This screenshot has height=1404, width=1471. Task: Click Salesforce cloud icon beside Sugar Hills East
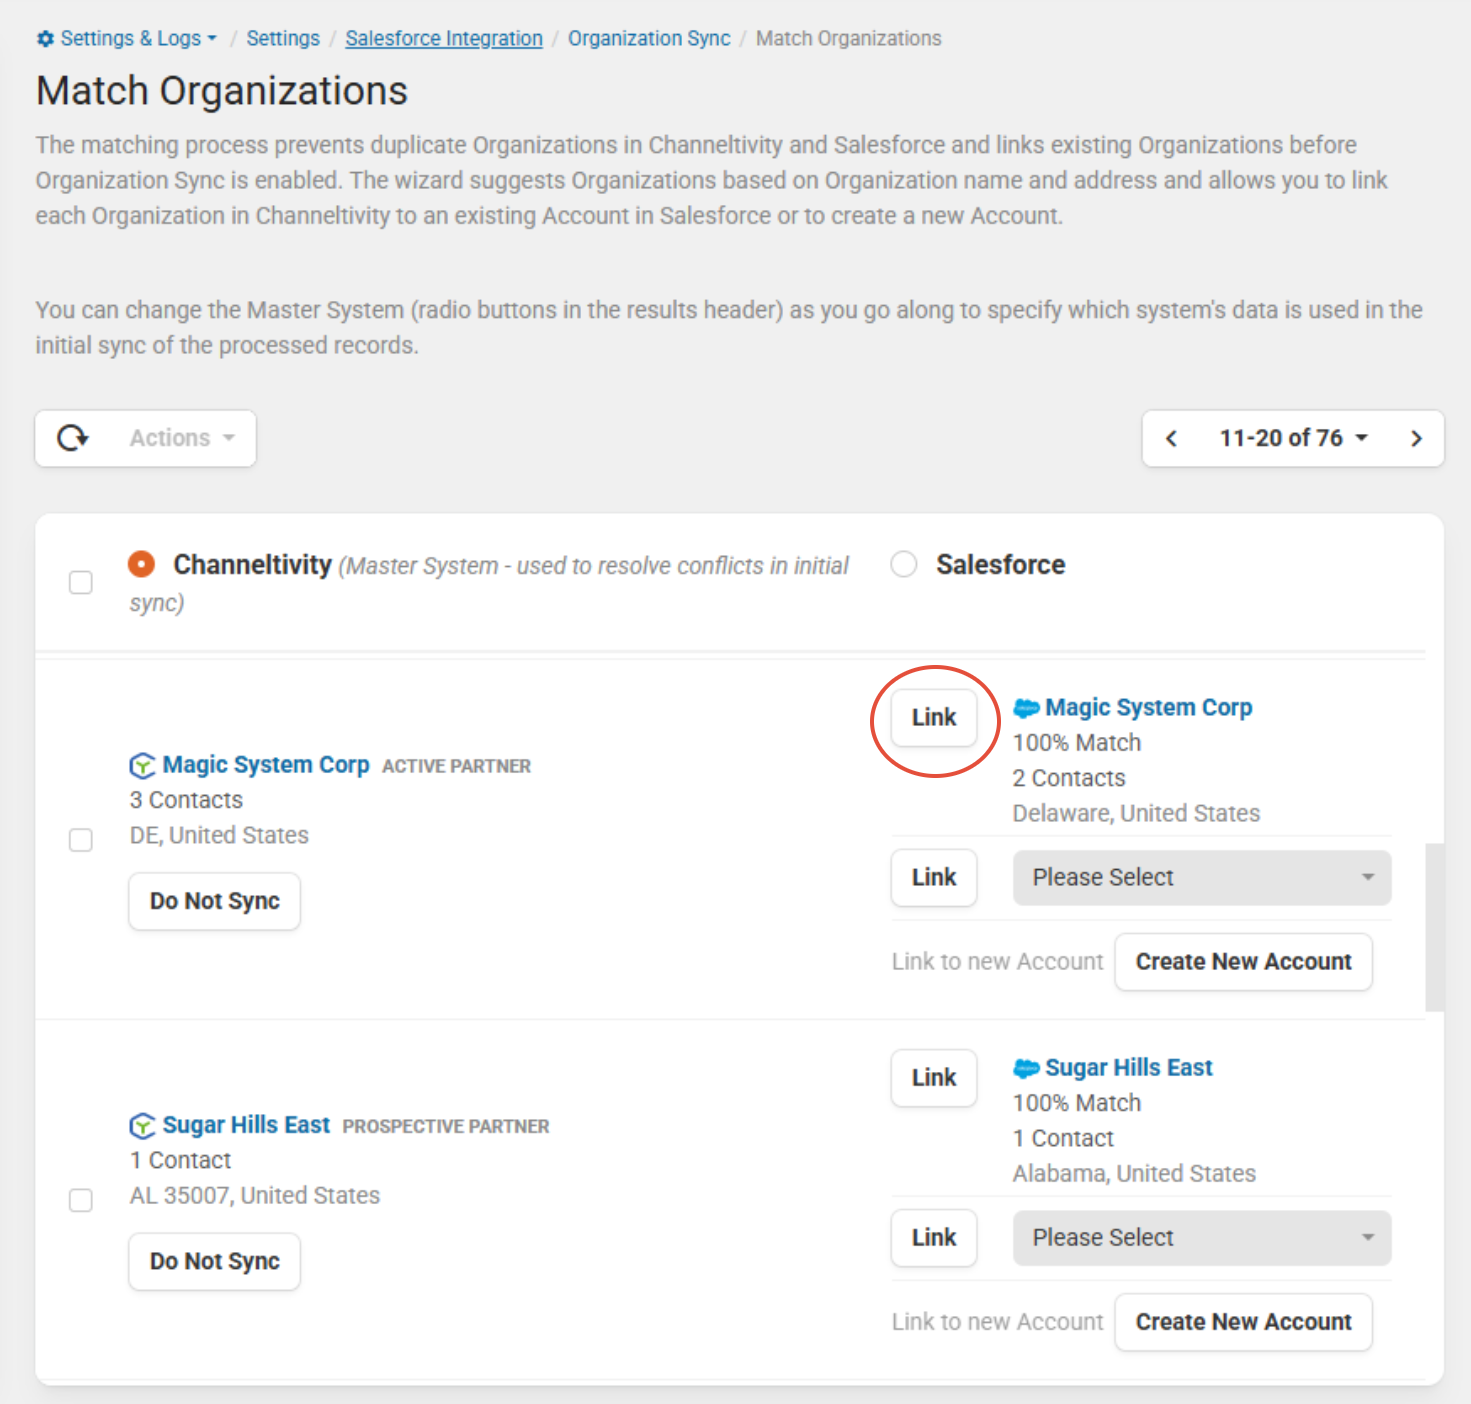click(x=1026, y=1068)
